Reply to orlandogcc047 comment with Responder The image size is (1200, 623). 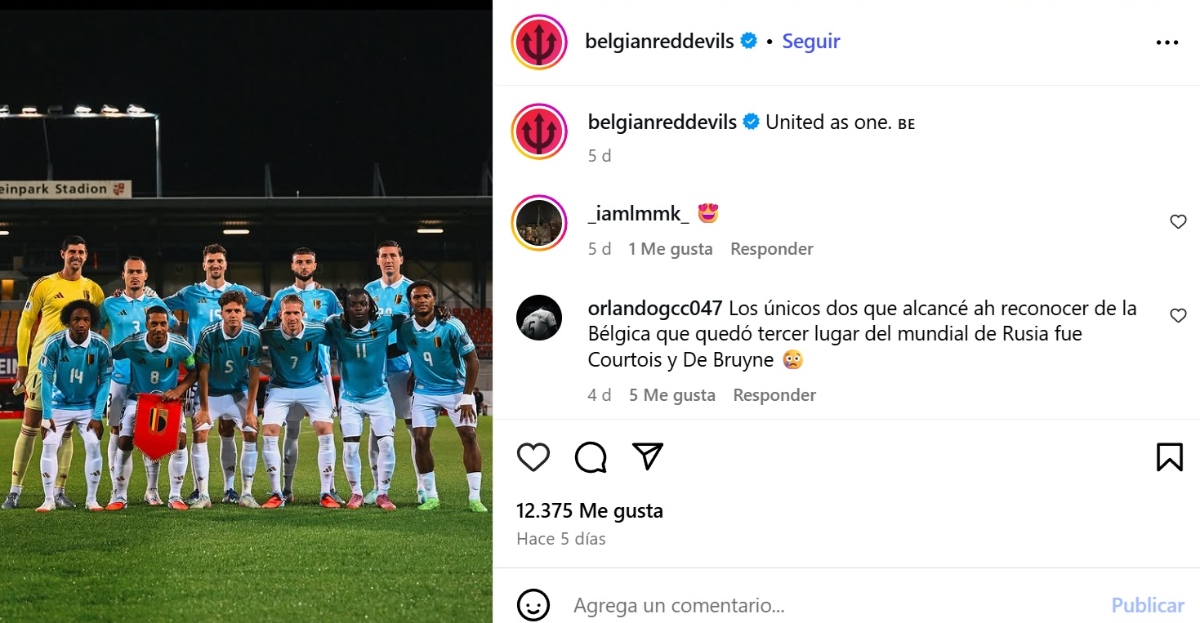[x=775, y=395]
